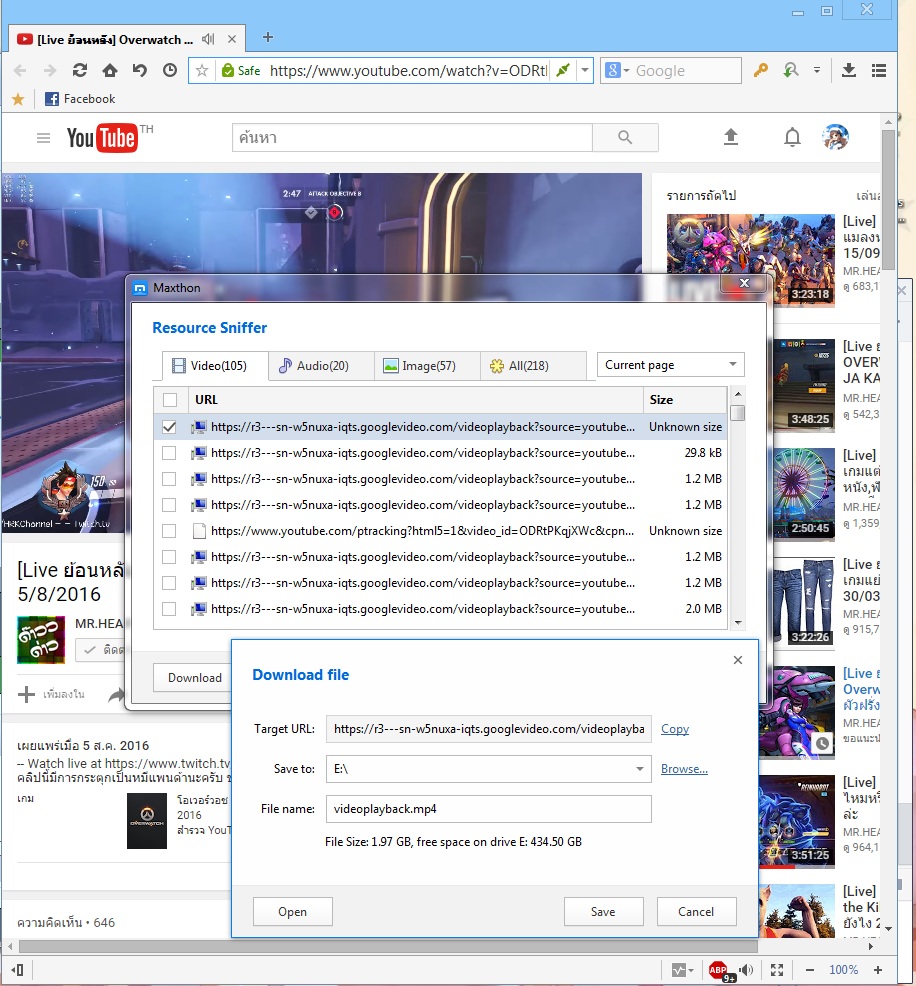Click the Browse... link
This screenshot has height=986, width=916.
684,769
